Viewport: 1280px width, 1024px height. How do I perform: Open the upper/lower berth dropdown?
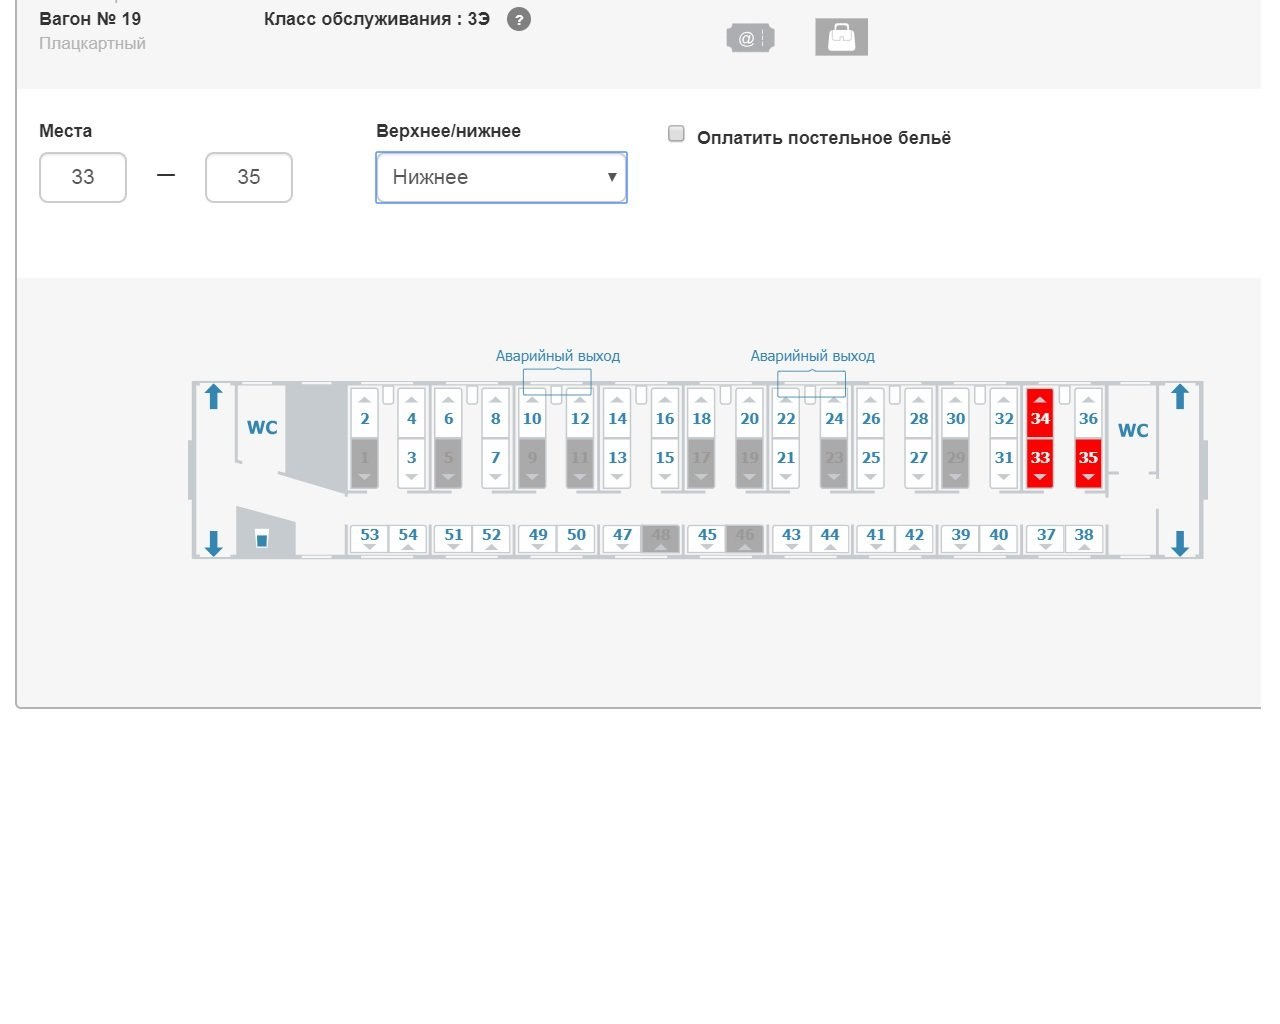(x=501, y=177)
